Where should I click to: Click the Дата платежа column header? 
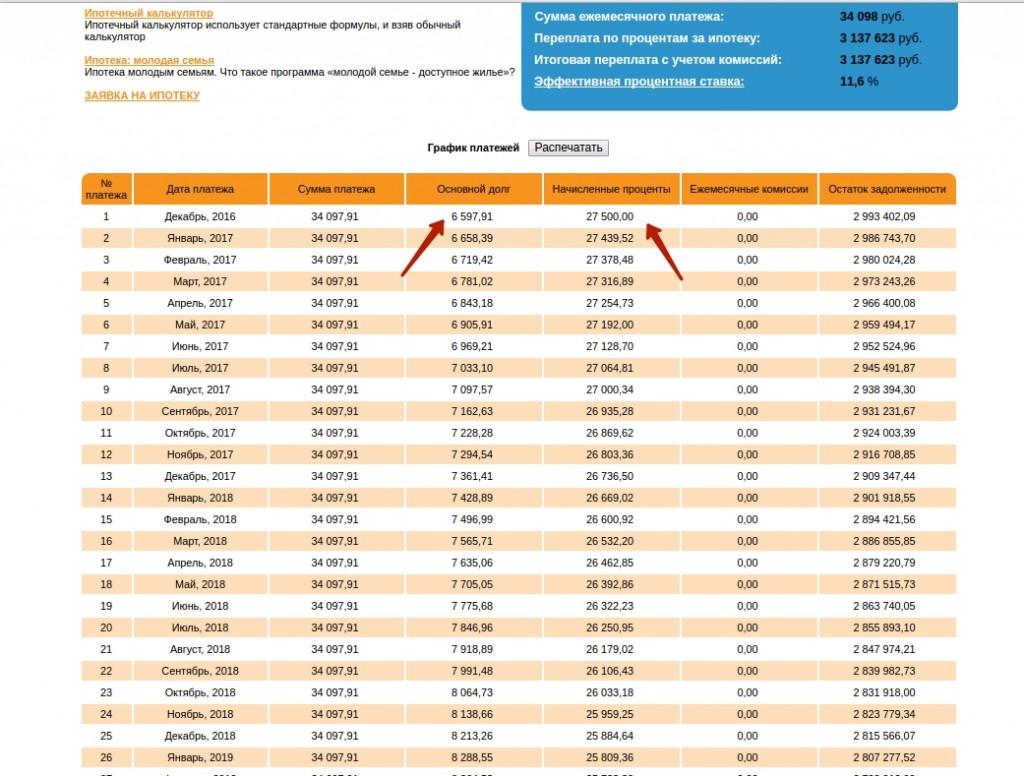tap(200, 189)
